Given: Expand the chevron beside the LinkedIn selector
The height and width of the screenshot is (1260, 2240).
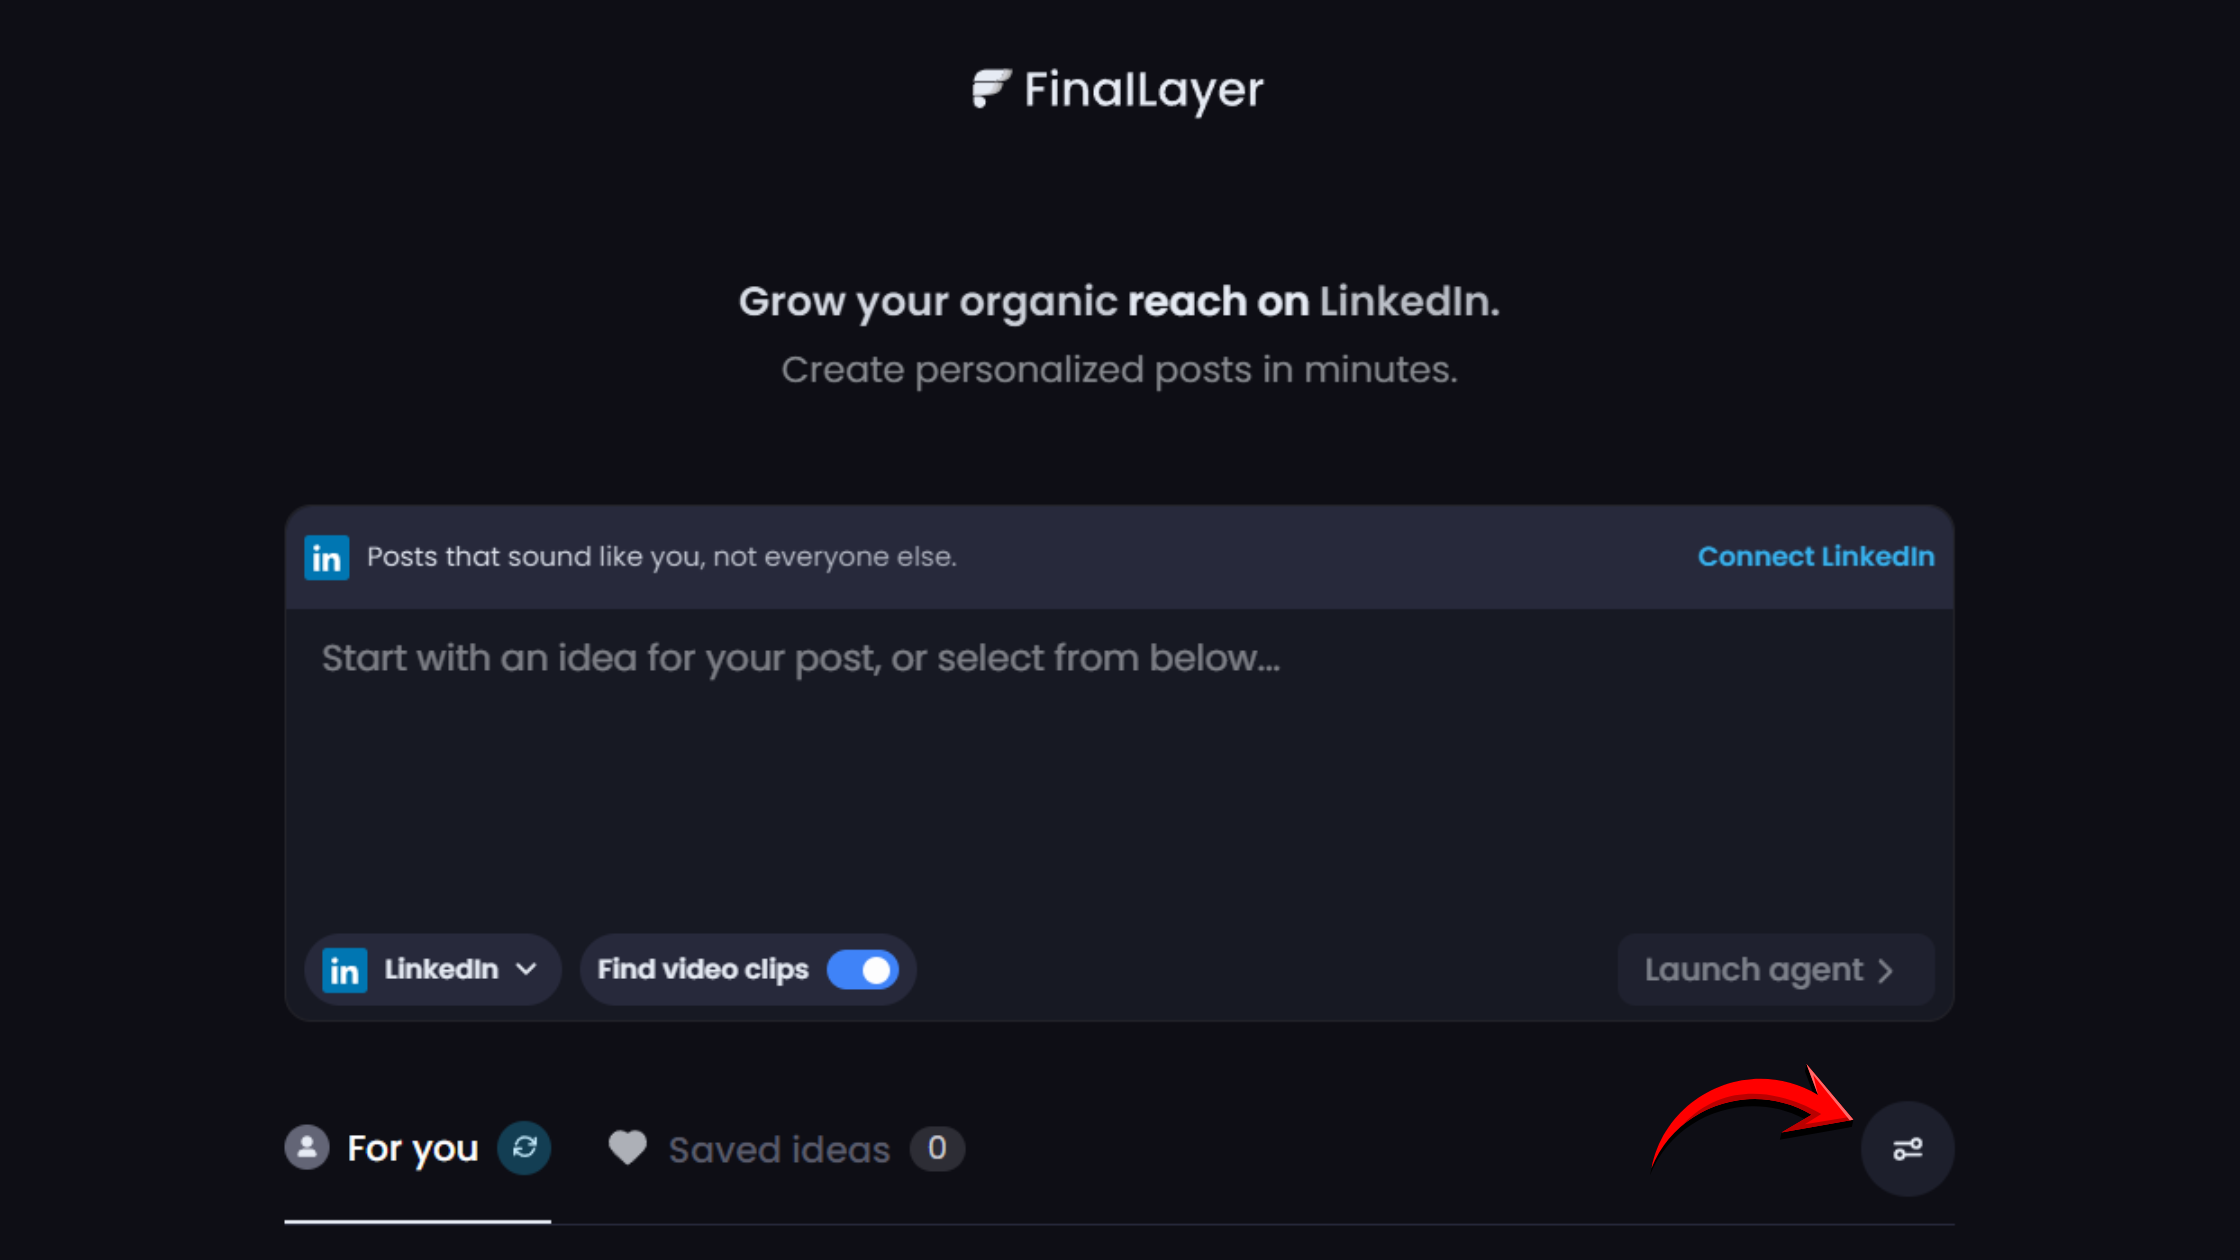Looking at the screenshot, I should (x=524, y=969).
